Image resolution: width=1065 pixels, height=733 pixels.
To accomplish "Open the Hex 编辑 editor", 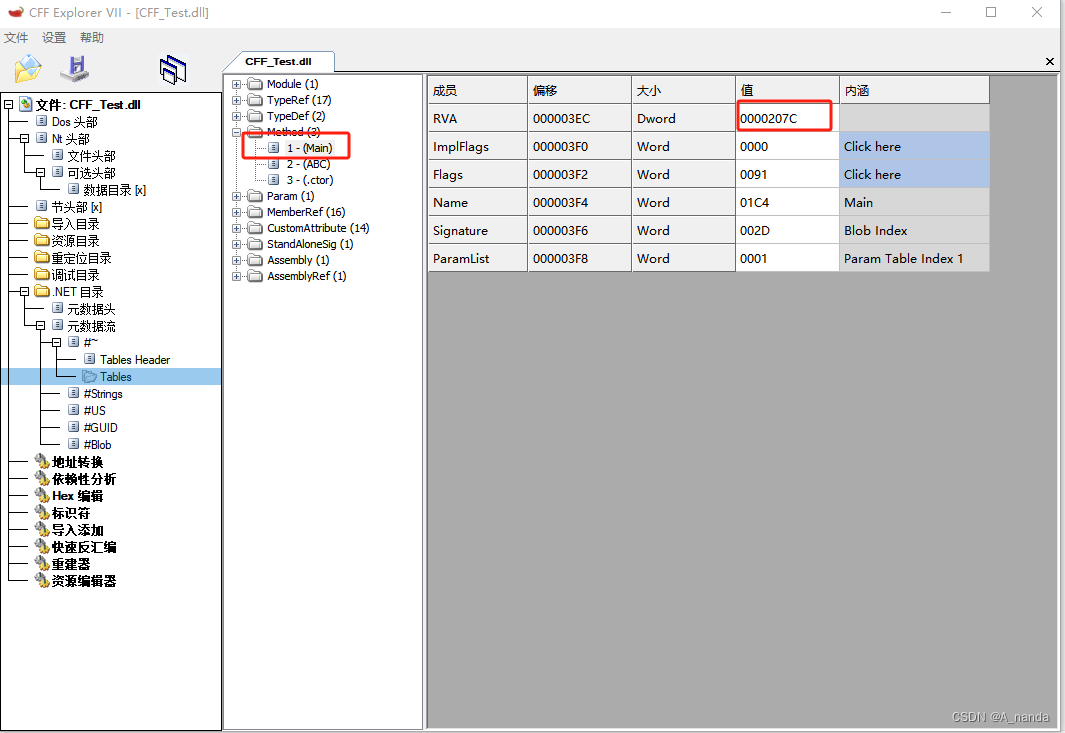I will (x=75, y=496).
